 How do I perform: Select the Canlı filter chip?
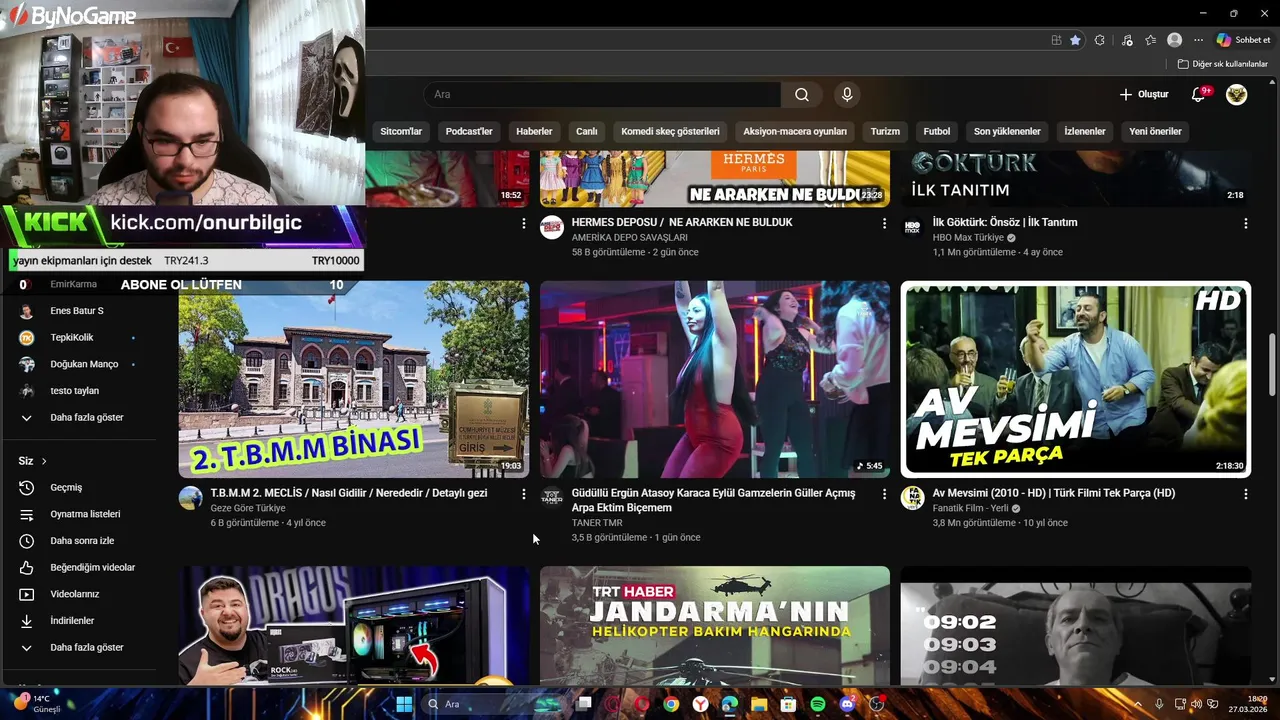coord(587,131)
